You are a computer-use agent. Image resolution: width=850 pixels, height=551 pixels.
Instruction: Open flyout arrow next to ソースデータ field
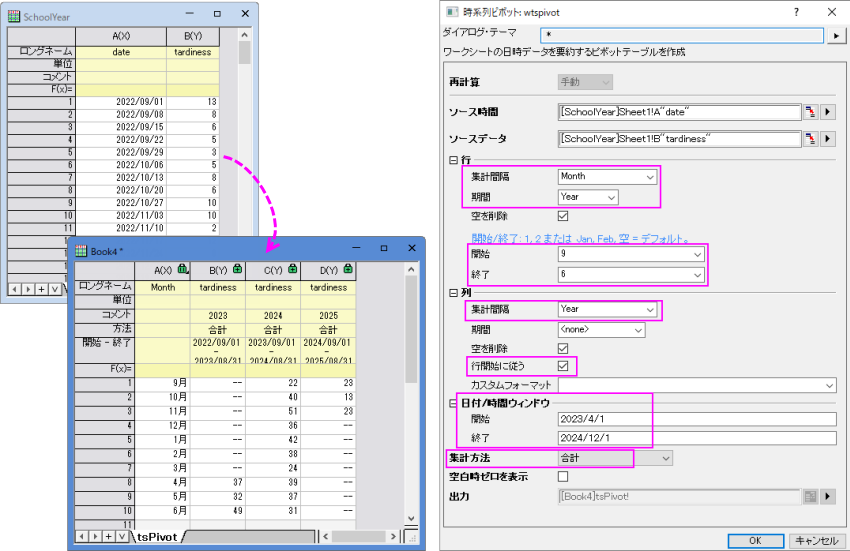[827, 139]
